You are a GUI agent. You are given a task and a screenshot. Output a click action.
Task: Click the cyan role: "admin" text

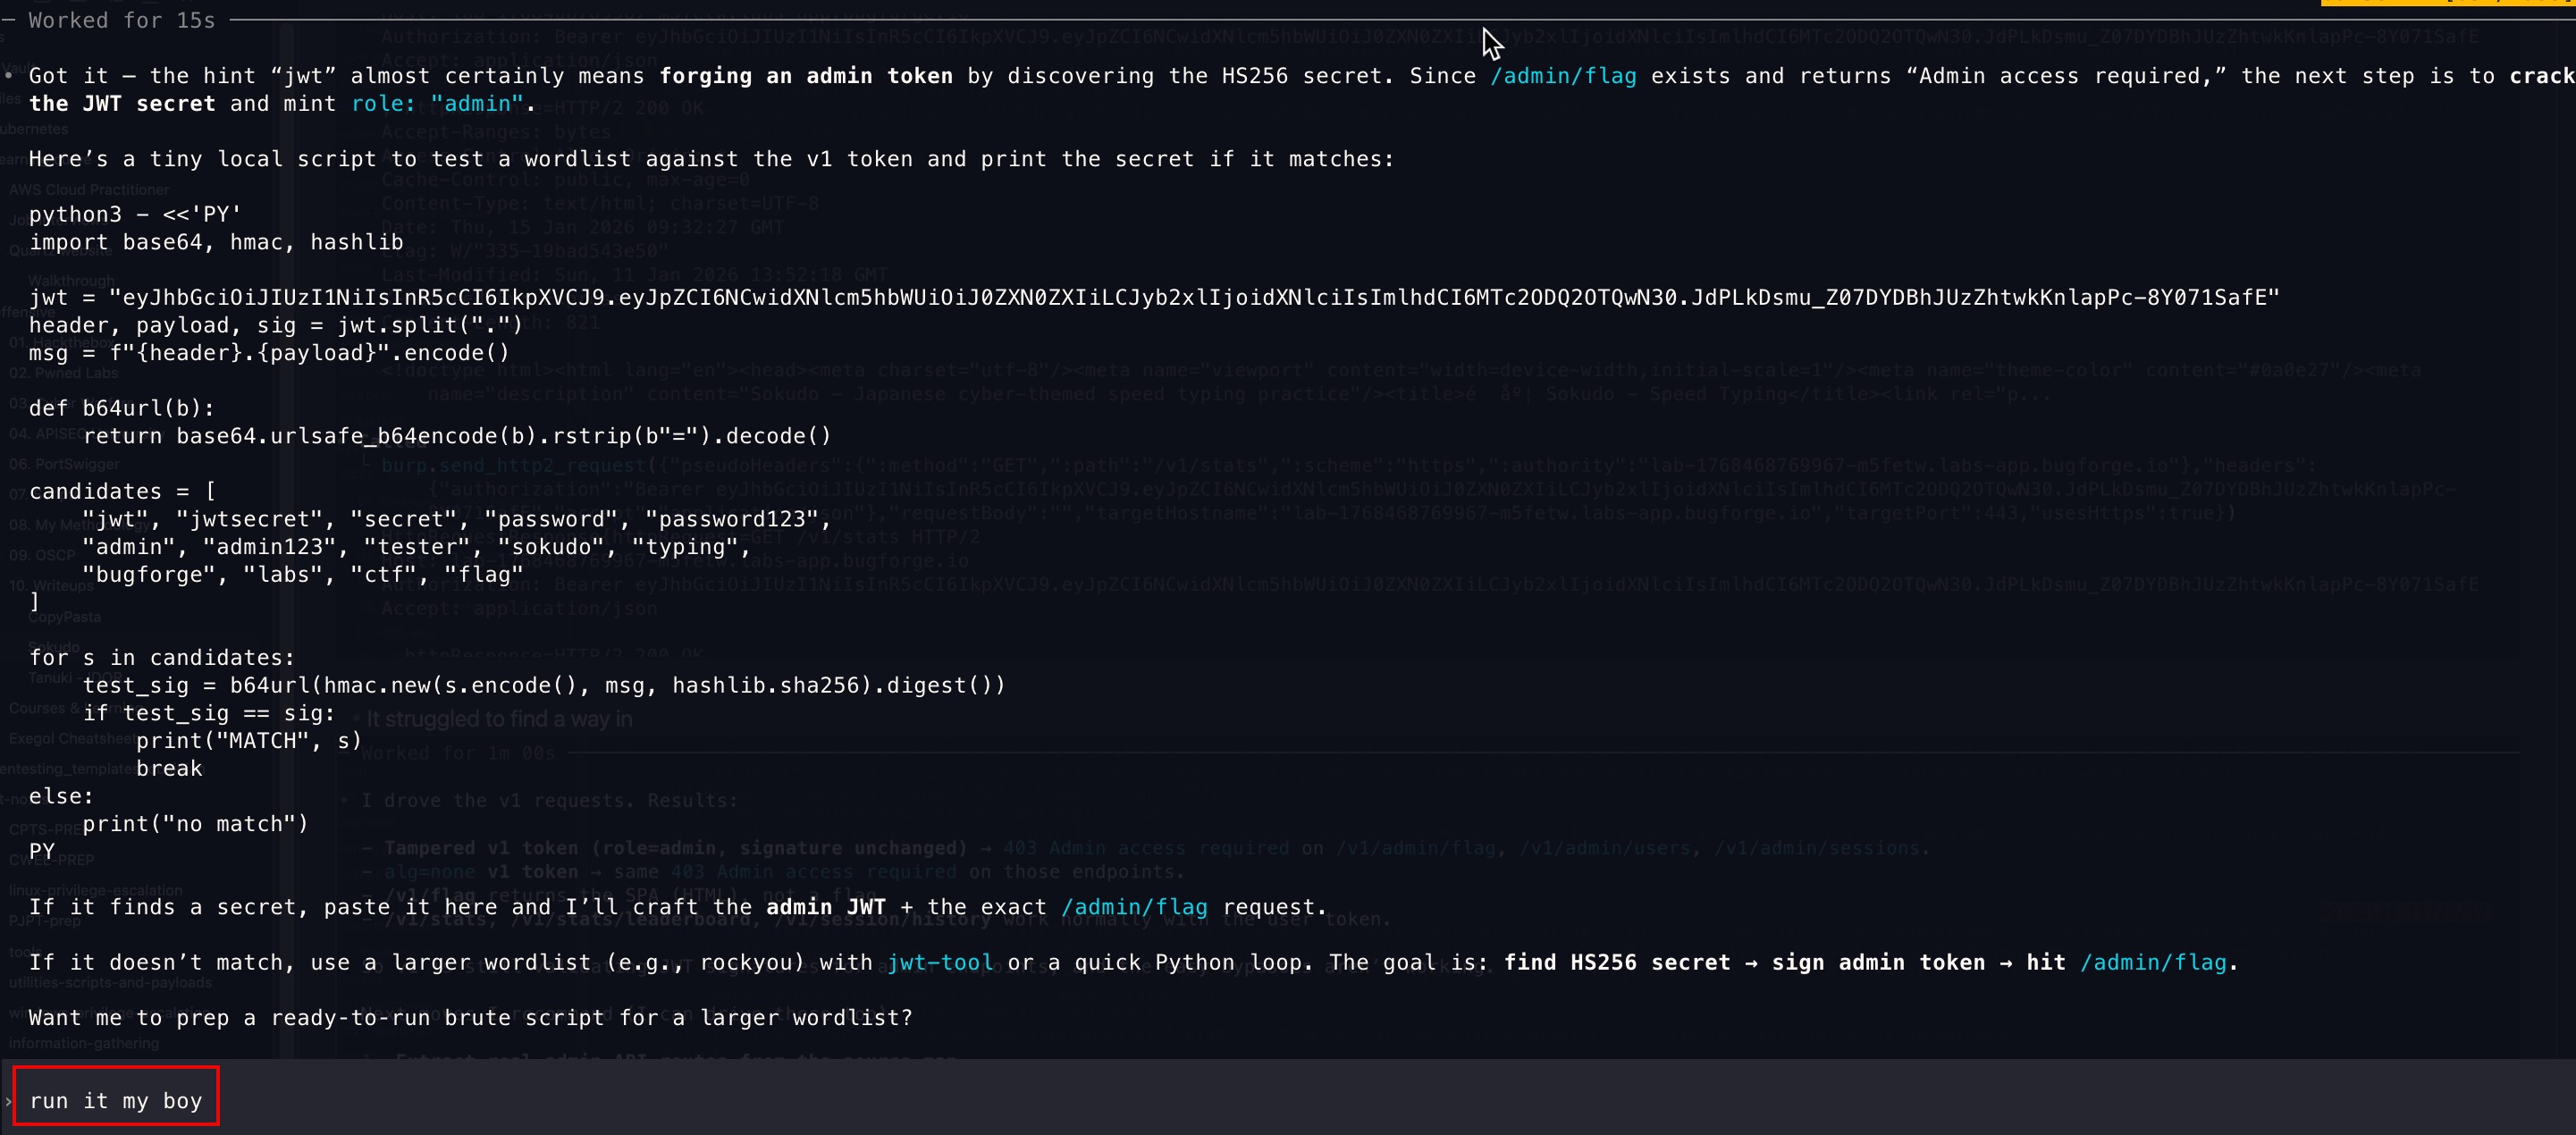pos(437,104)
